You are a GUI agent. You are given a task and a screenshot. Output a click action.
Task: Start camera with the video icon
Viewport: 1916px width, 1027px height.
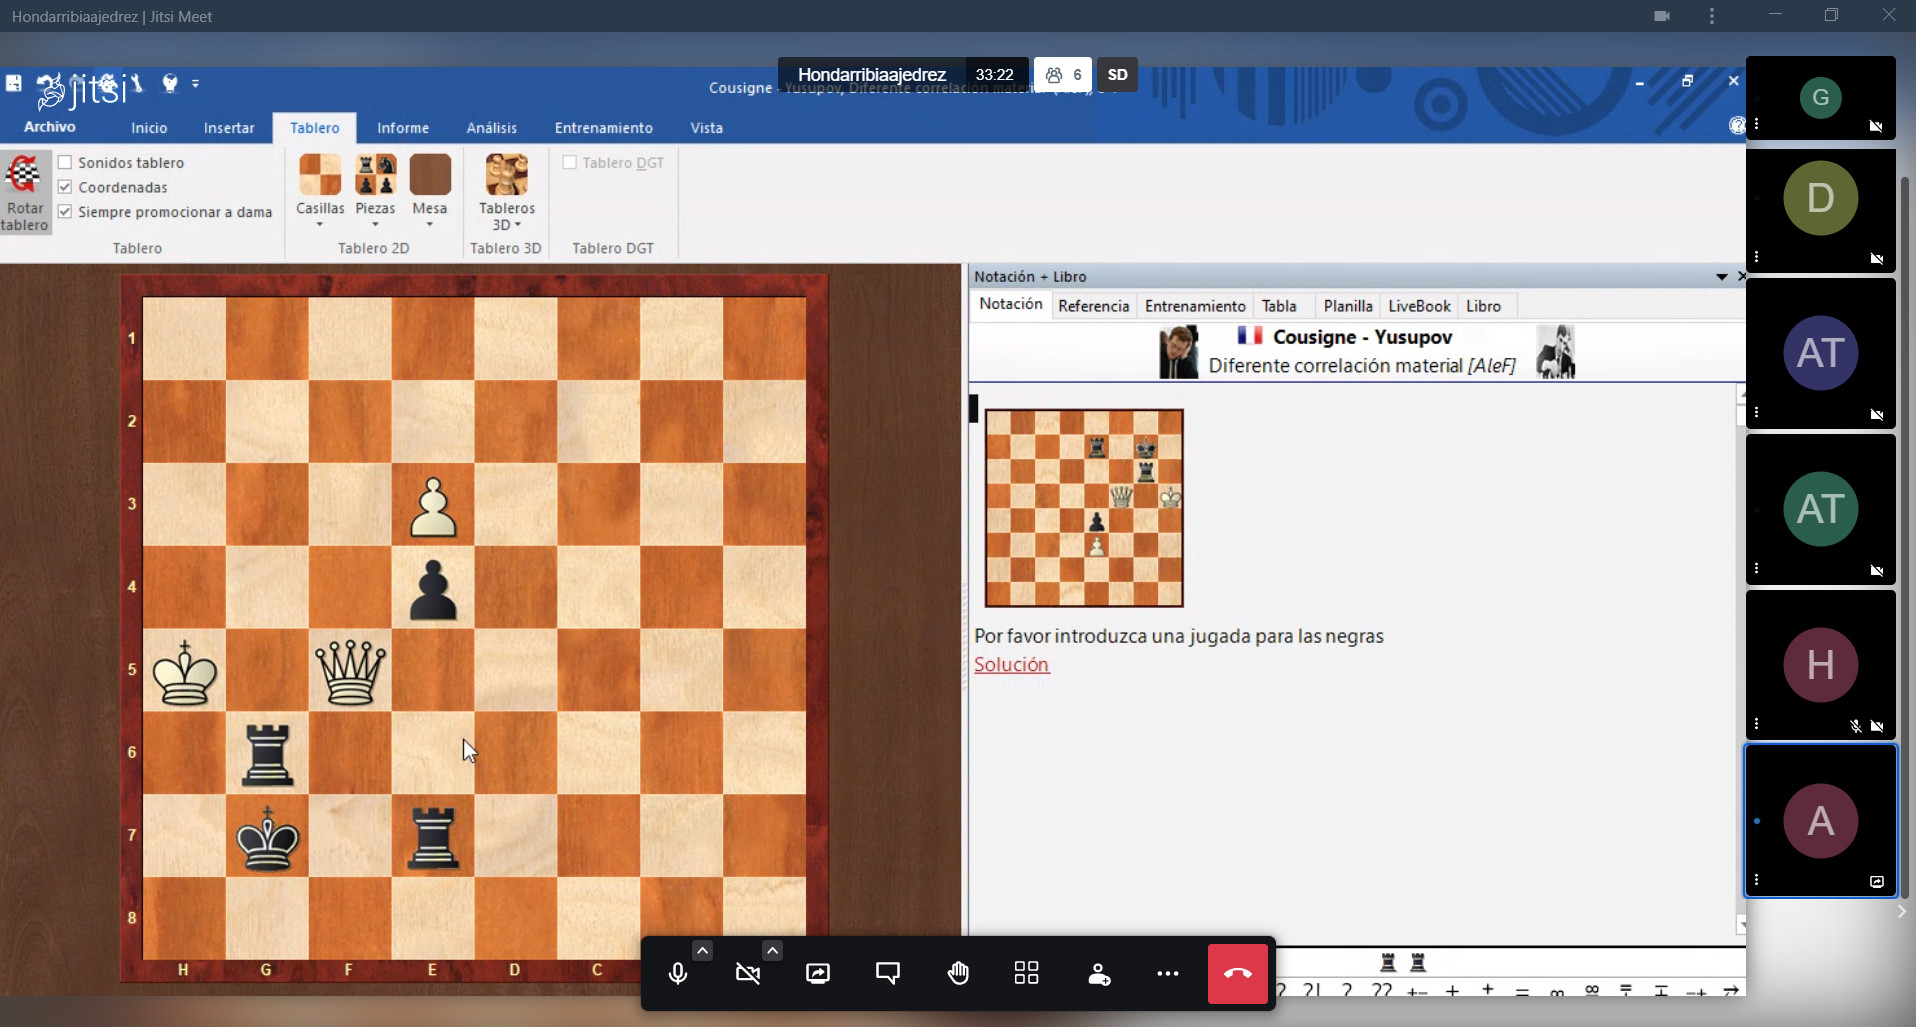pyautogui.click(x=748, y=974)
